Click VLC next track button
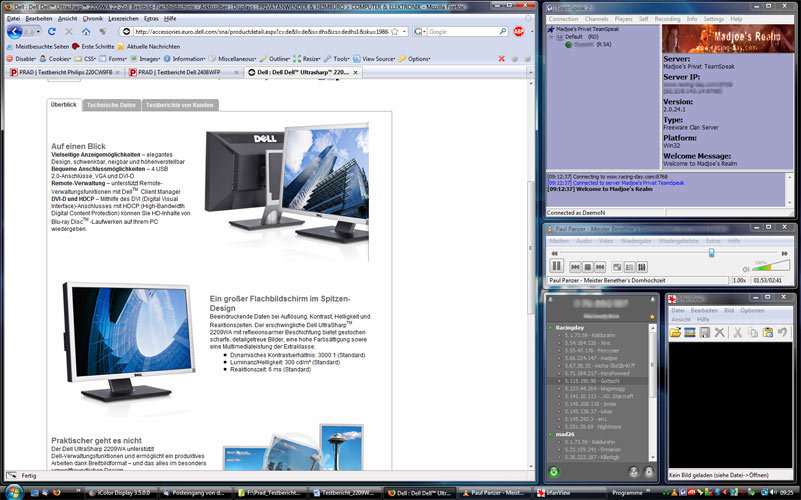 tap(600, 267)
